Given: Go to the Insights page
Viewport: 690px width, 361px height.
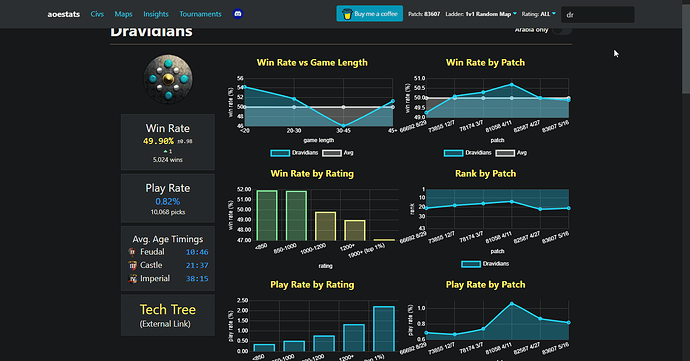Looking at the screenshot, I should (156, 14).
